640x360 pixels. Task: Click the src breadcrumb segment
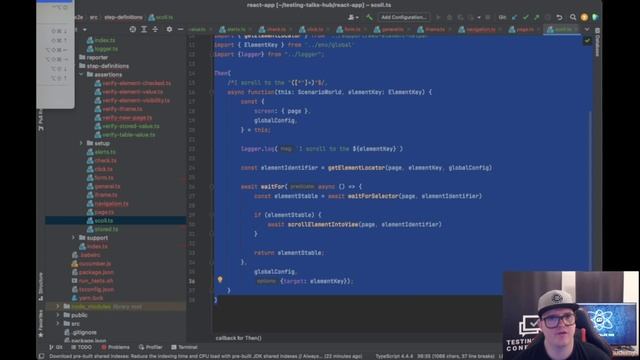pos(93,17)
